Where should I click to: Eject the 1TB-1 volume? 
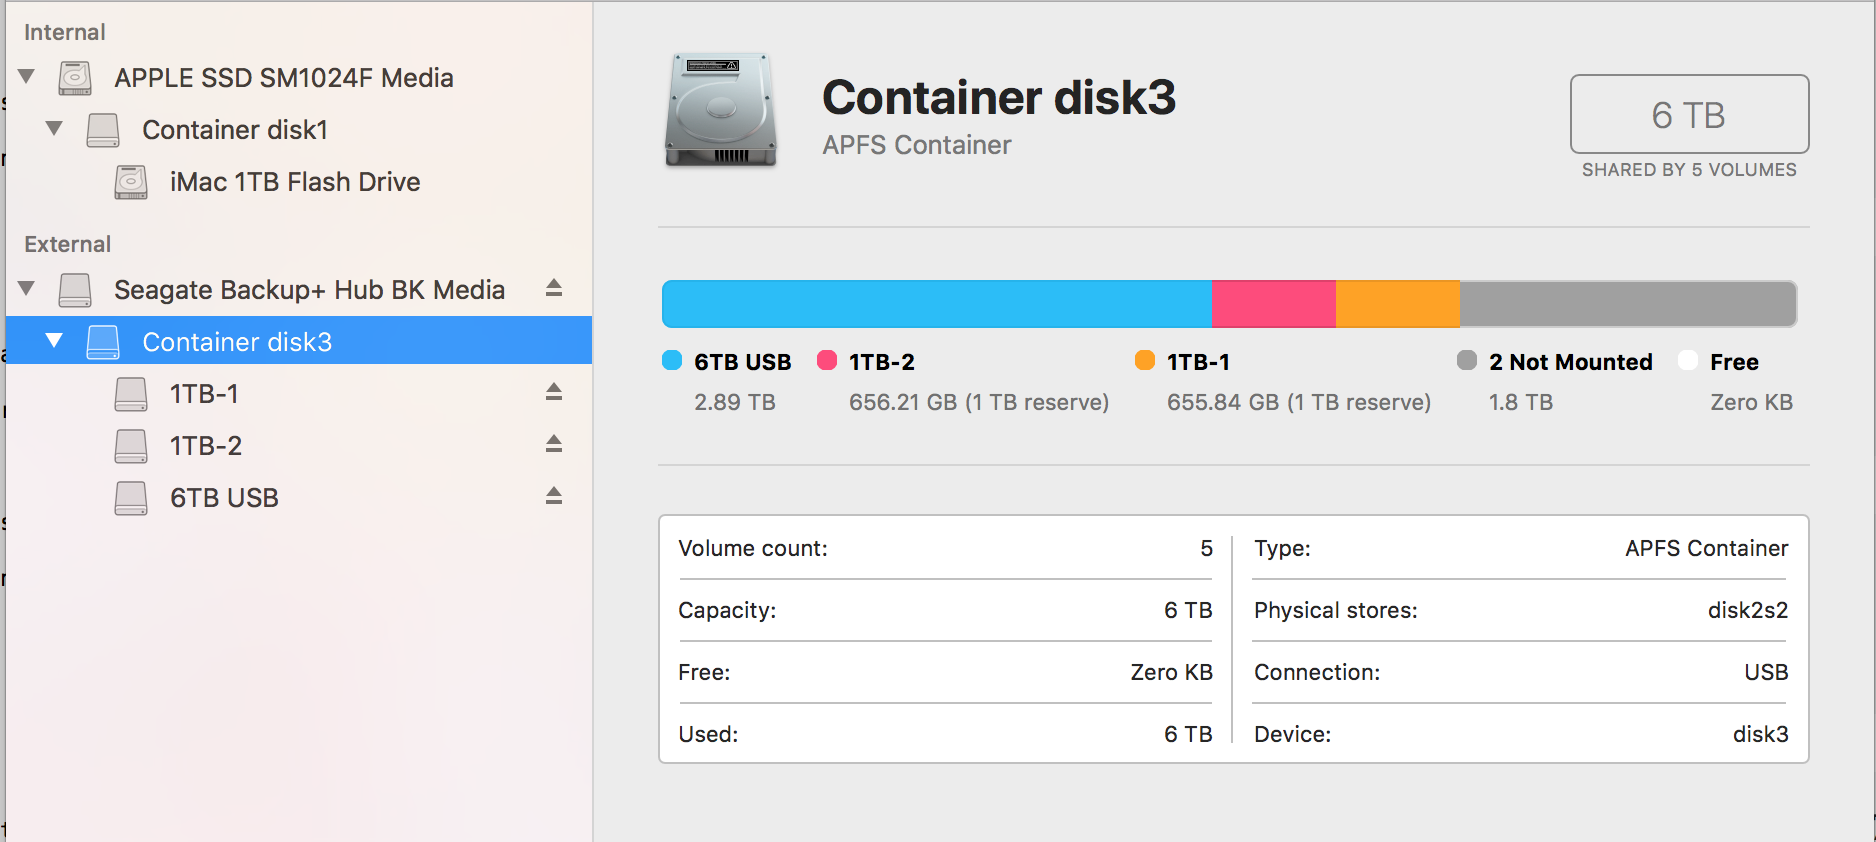click(x=554, y=392)
